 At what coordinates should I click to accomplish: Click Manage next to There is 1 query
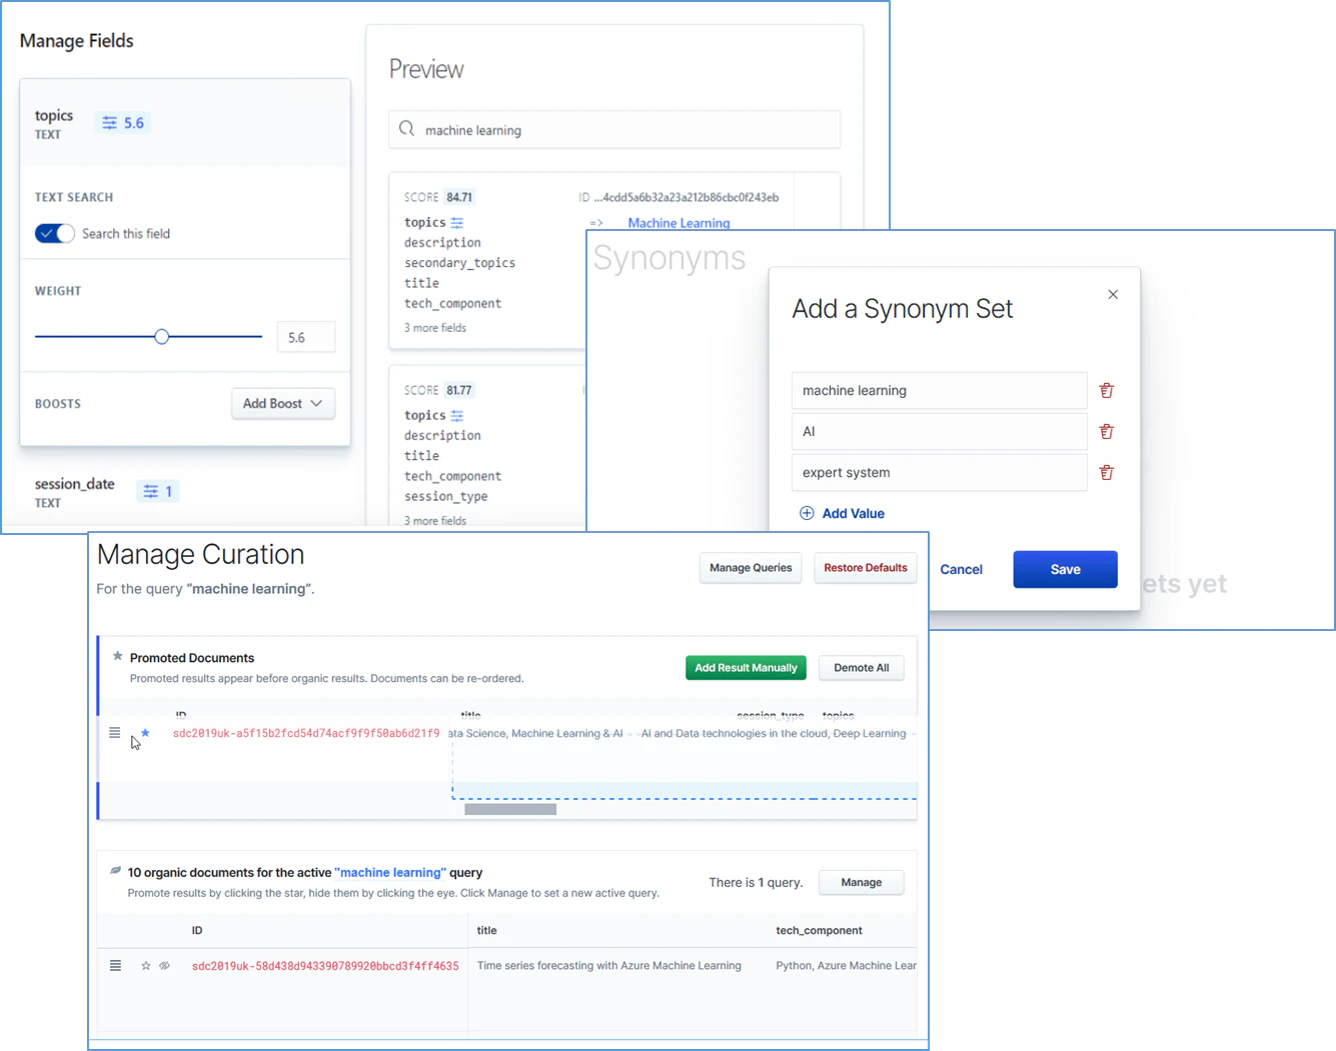click(861, 883)
